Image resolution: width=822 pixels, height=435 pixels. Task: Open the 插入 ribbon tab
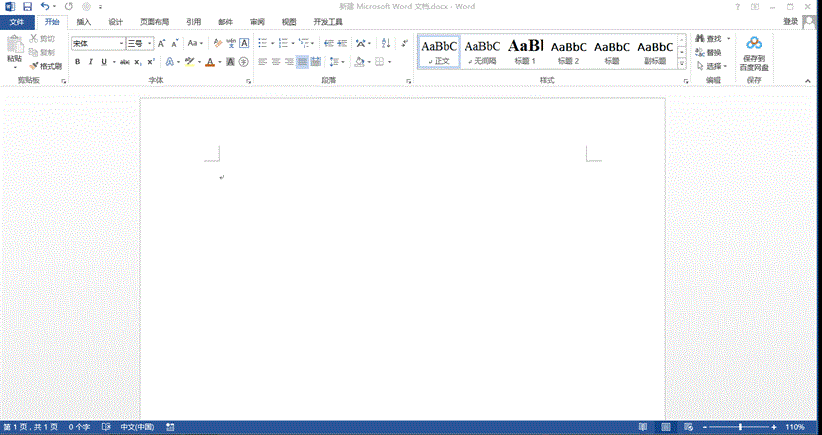[84, 21]
